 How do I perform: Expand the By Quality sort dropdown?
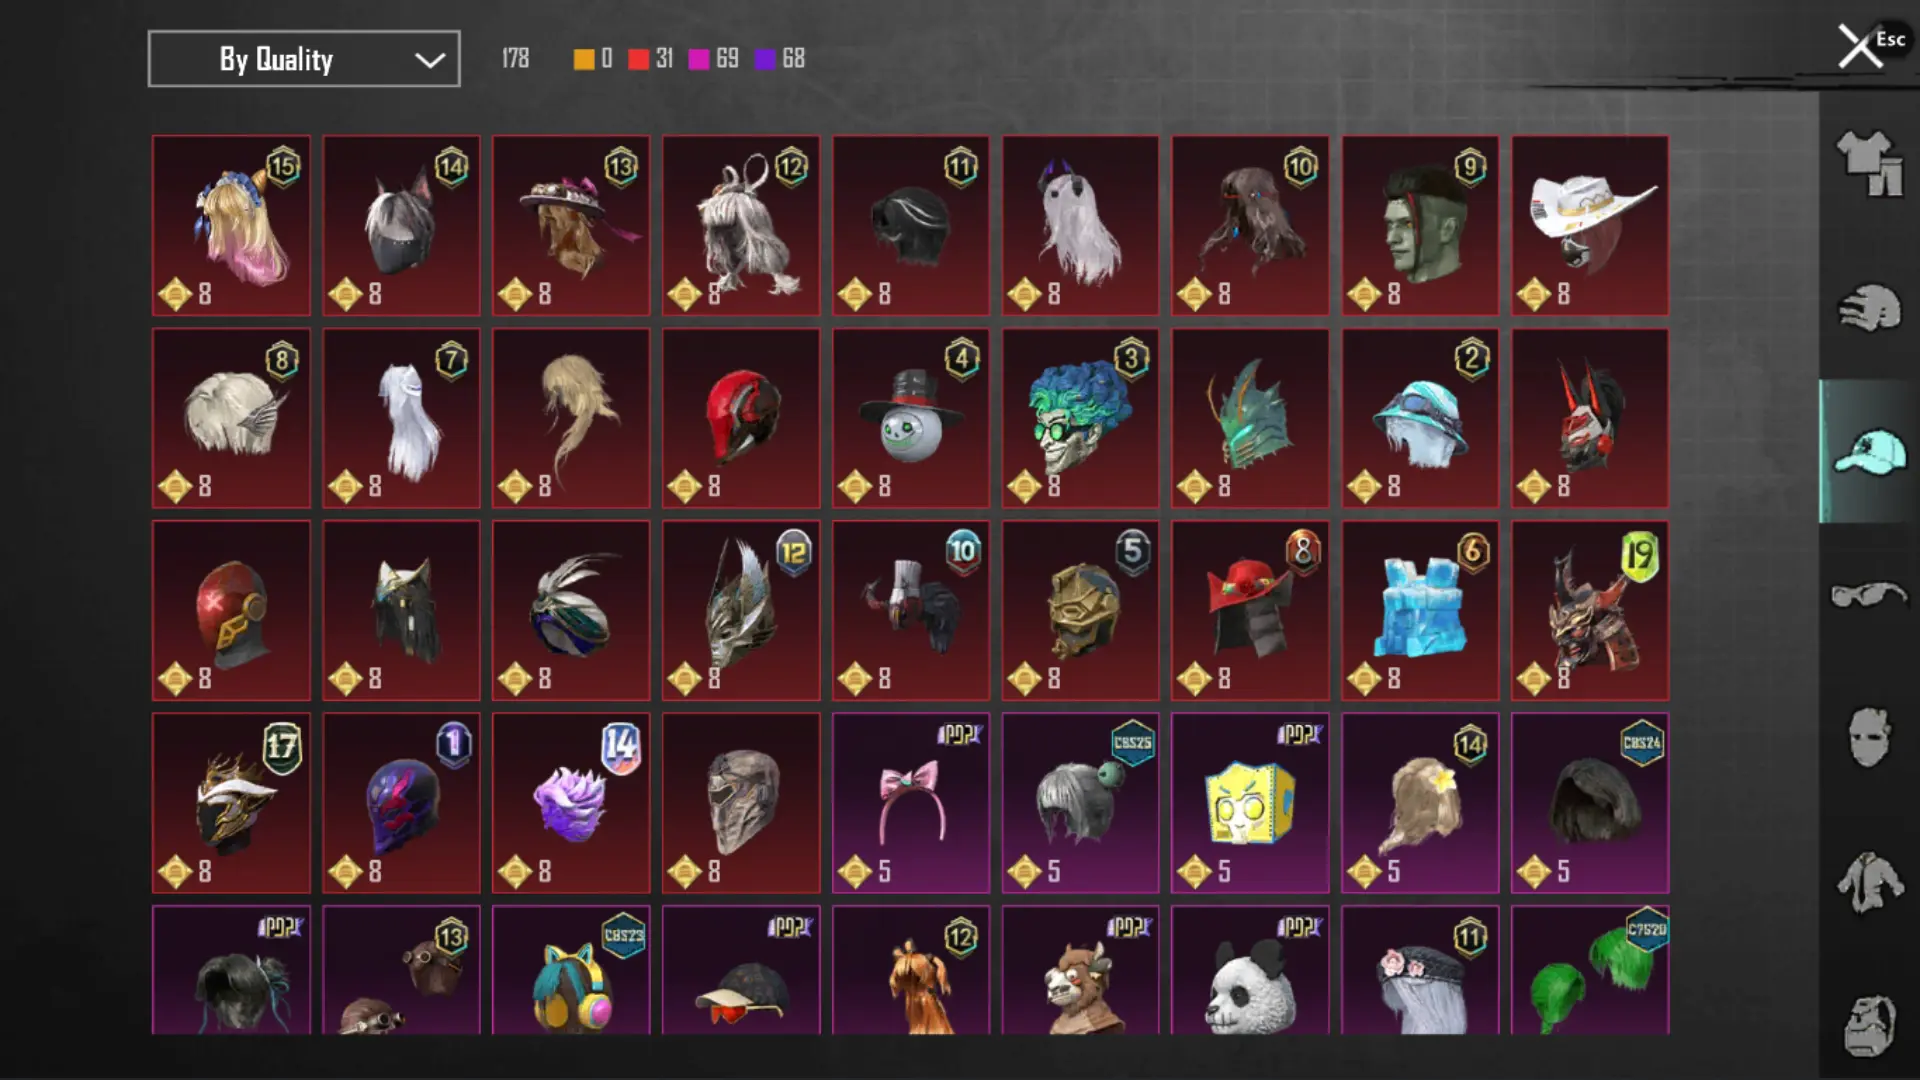(x=304, y=59)
